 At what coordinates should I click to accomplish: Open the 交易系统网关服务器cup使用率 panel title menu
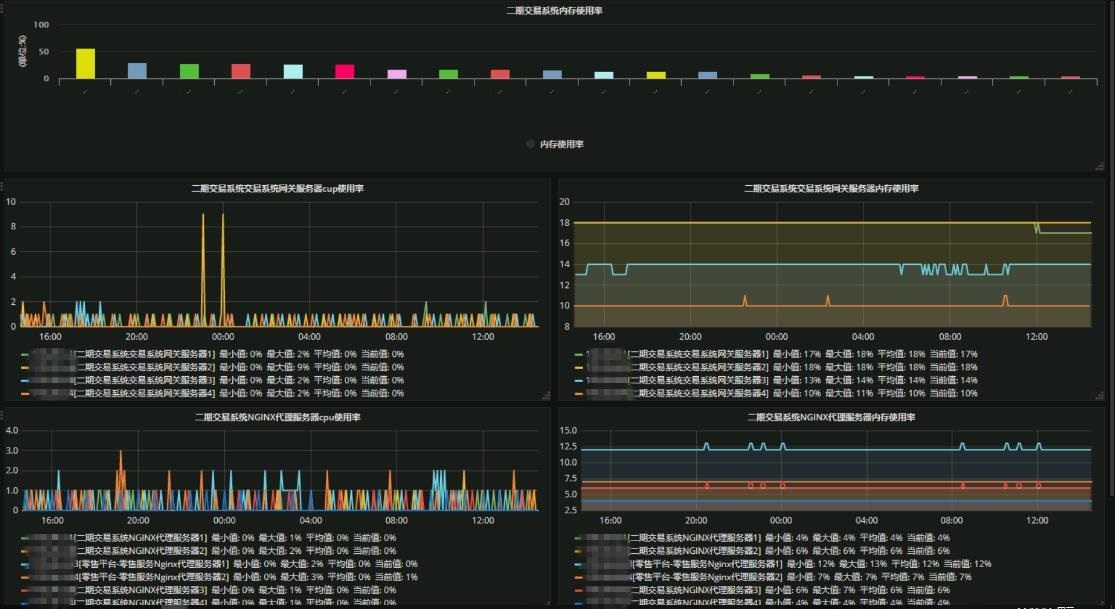pos(278,188)
